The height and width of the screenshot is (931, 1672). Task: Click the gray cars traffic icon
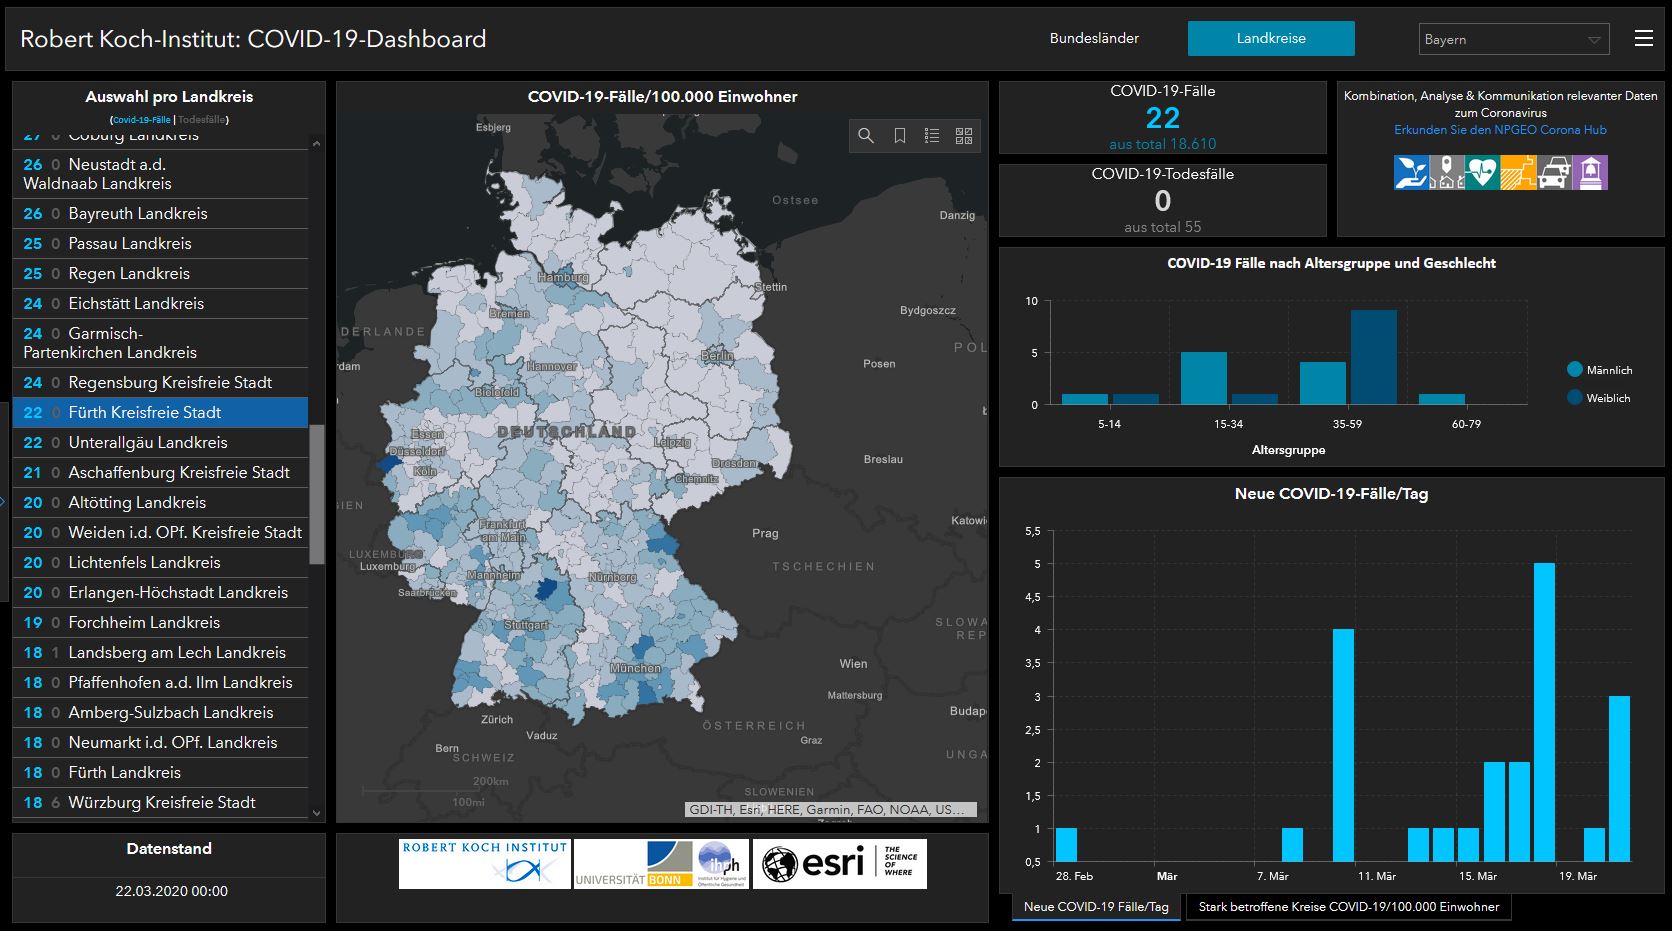click(x=1553, y=172)
